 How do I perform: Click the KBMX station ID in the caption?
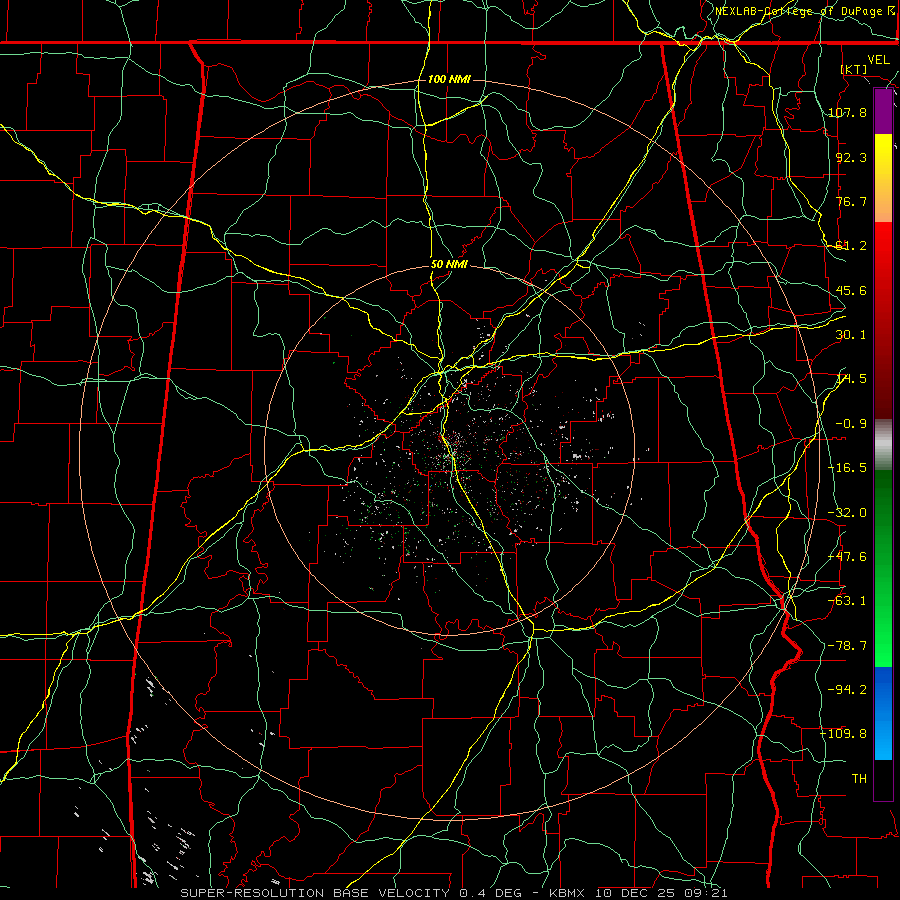tap(567, 893)
